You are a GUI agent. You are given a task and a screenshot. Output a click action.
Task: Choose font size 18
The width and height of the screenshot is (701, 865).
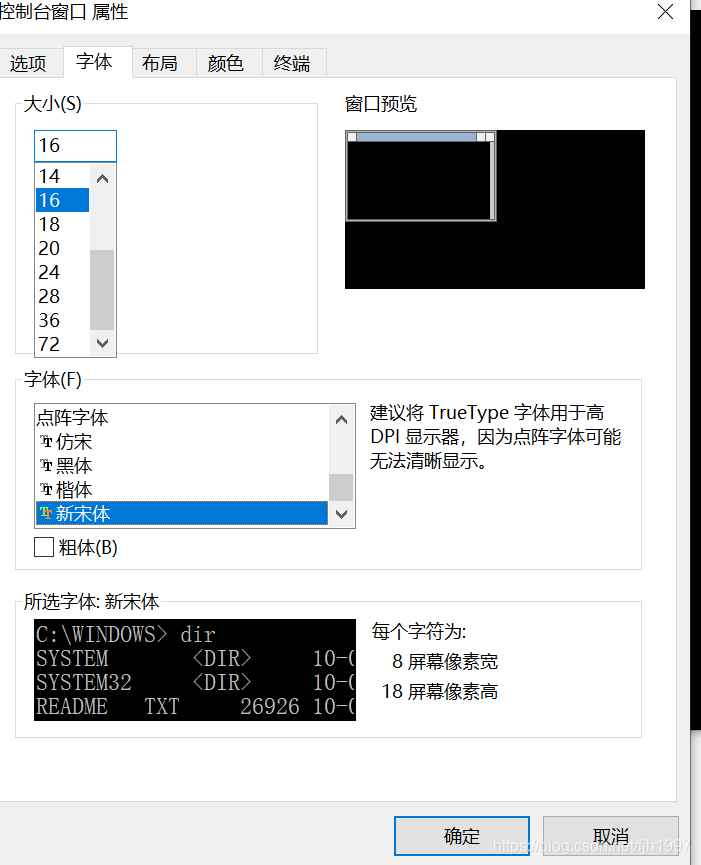(62, 224)
